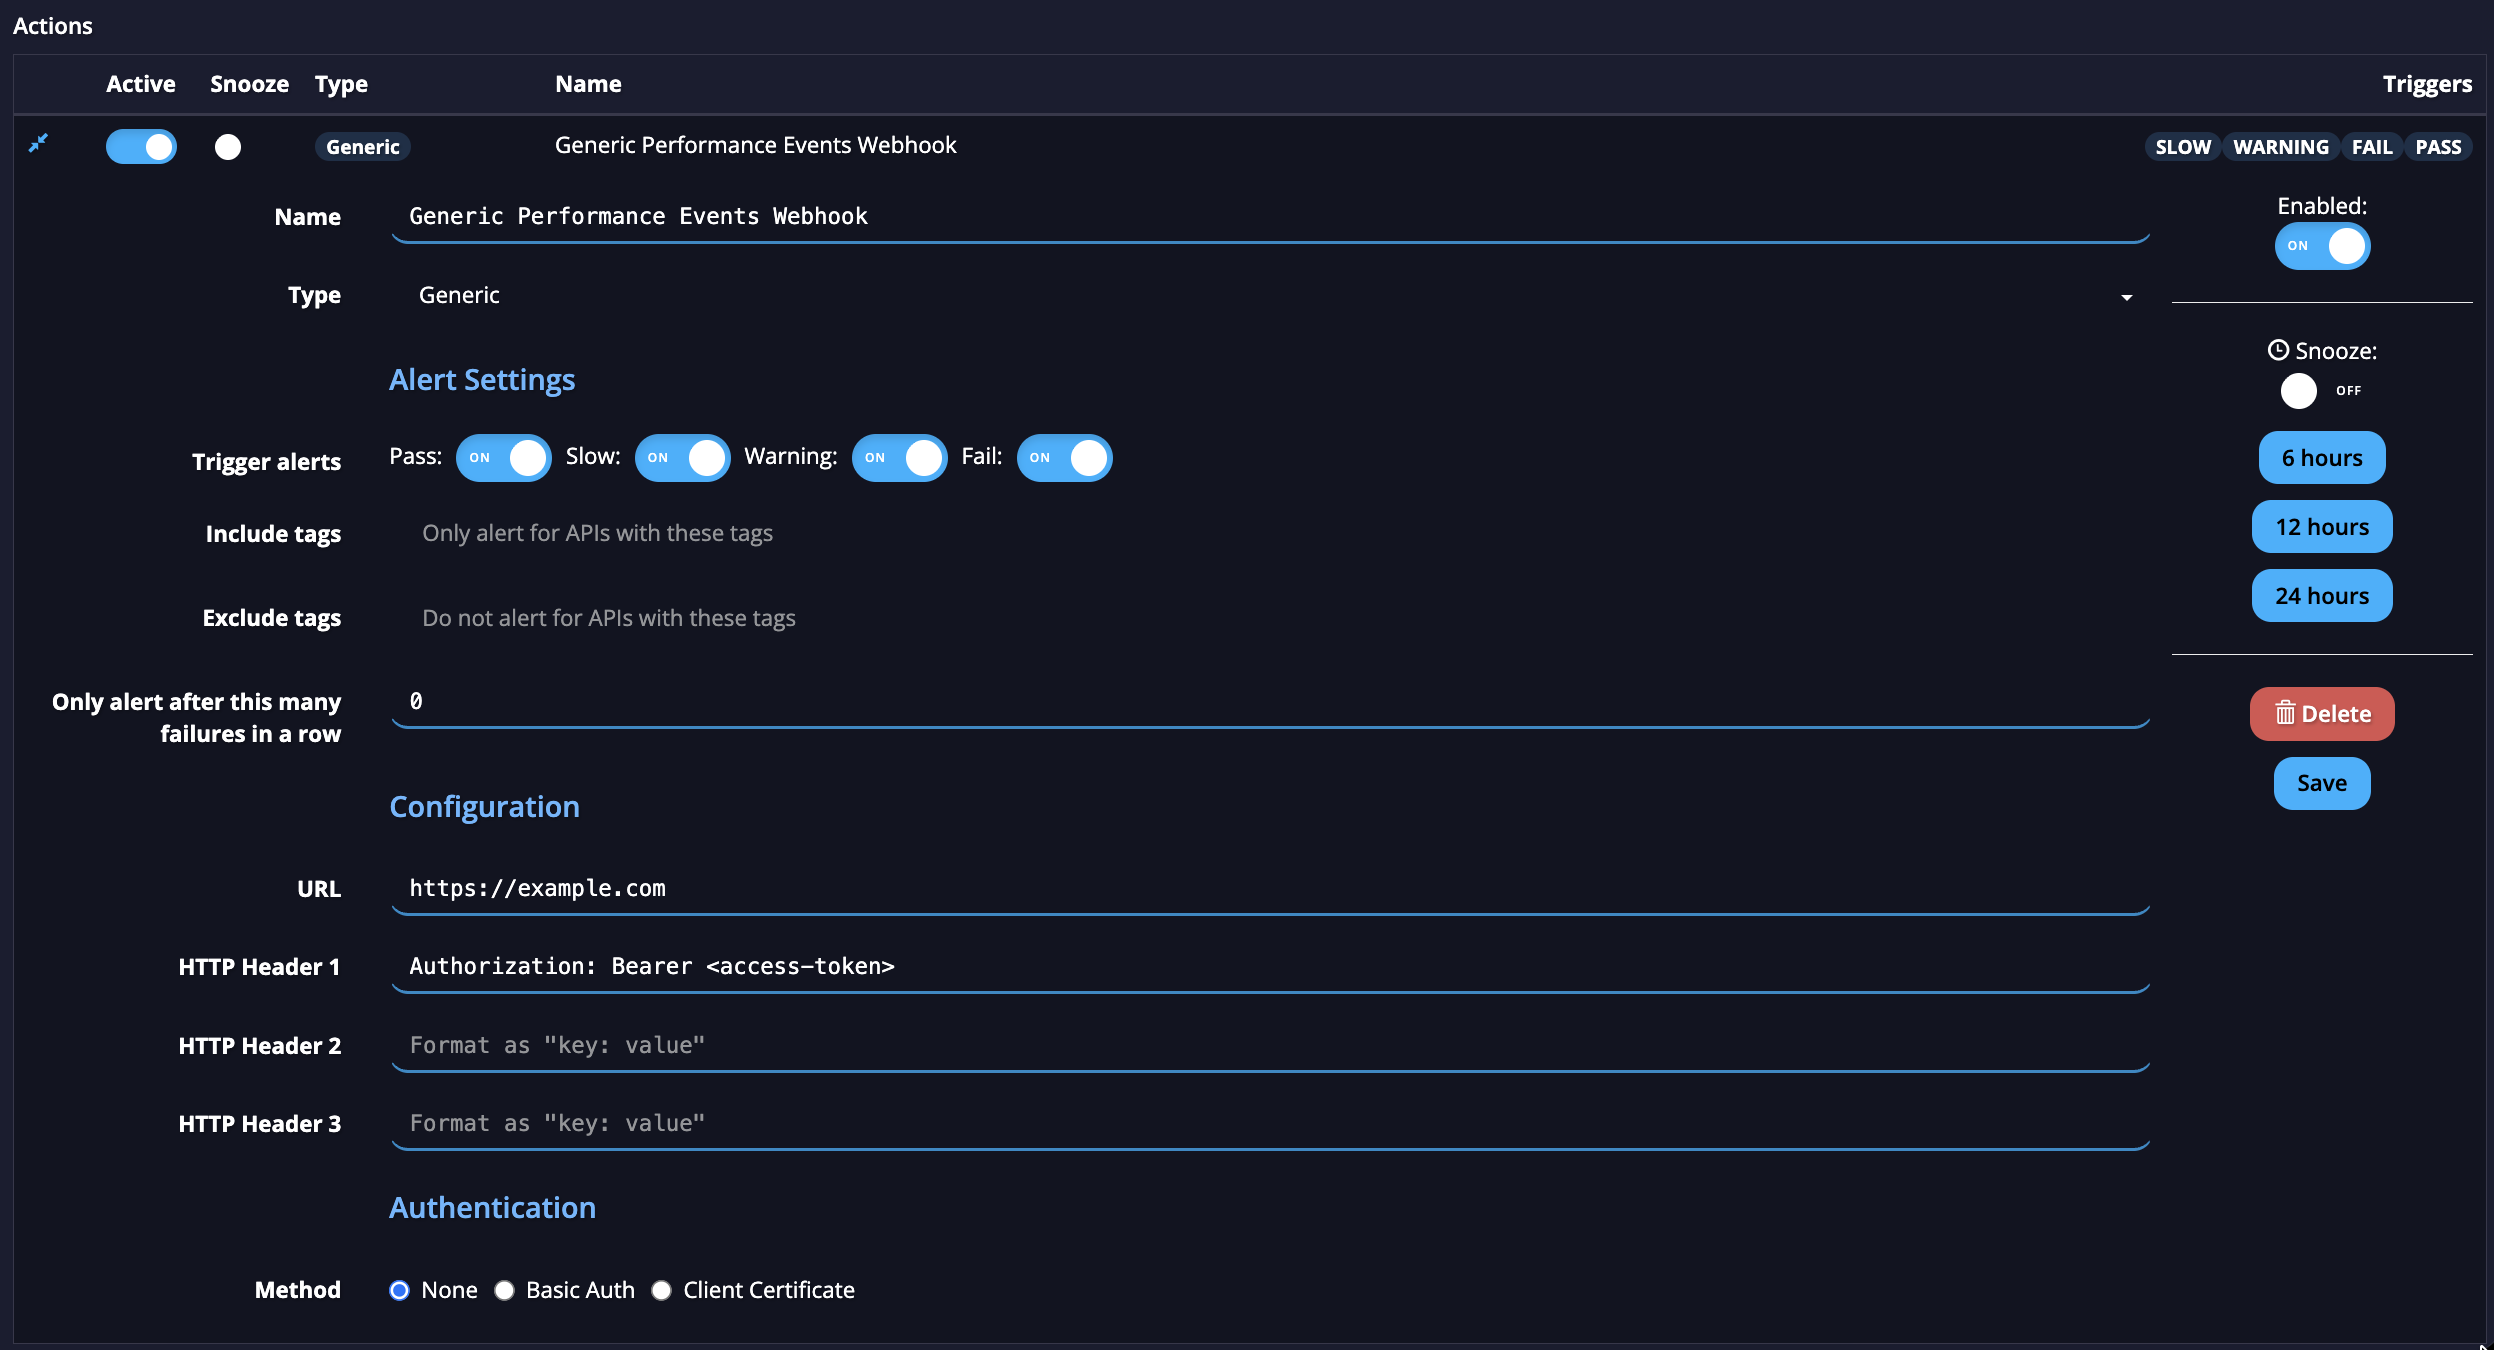The width and height of the screenshot is (2494, 1350).
Task: Click the Triggers column header
Action: coord(2426,84)
